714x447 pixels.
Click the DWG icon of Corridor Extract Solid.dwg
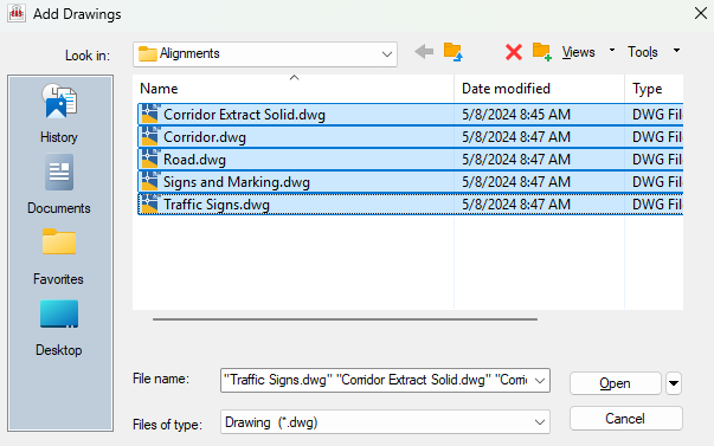(150, 114)
